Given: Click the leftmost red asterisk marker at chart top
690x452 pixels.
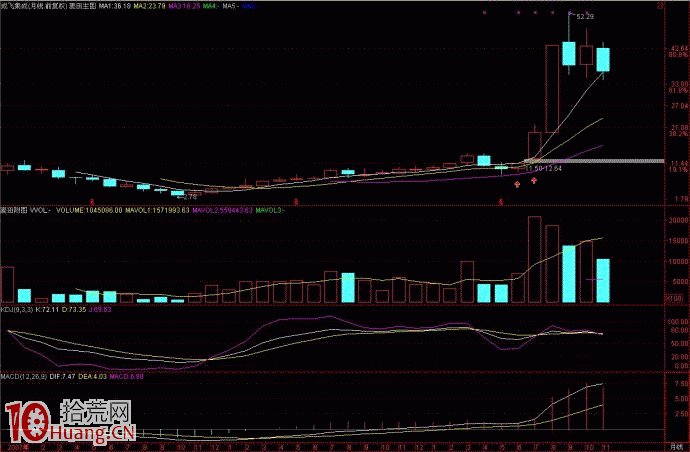Looking at the screenshot, I should coord(484,13).
